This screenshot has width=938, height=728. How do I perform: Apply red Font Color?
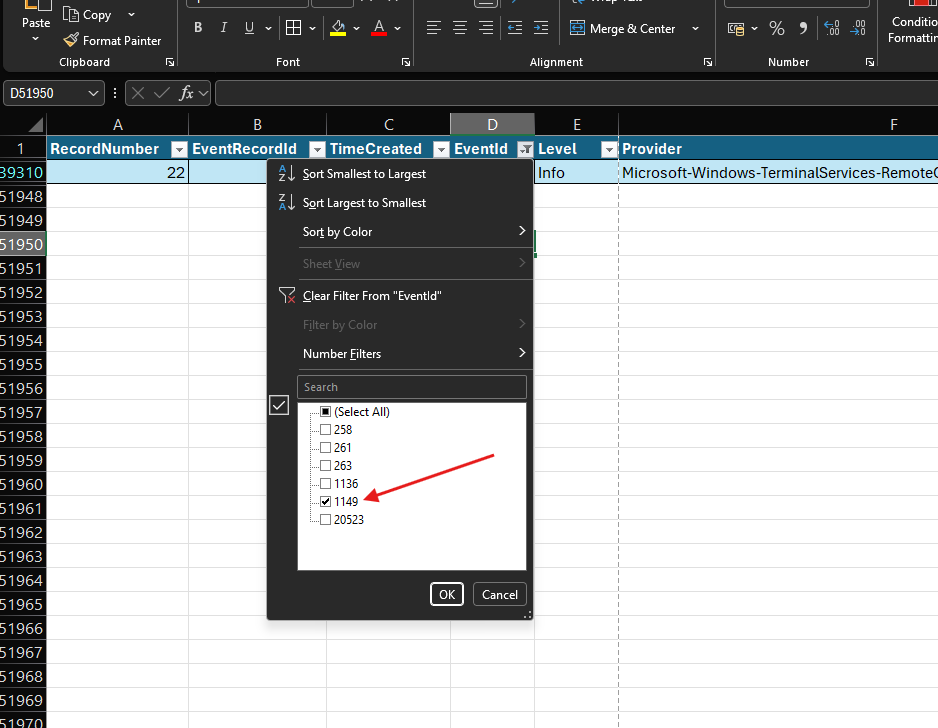[379, 28]
